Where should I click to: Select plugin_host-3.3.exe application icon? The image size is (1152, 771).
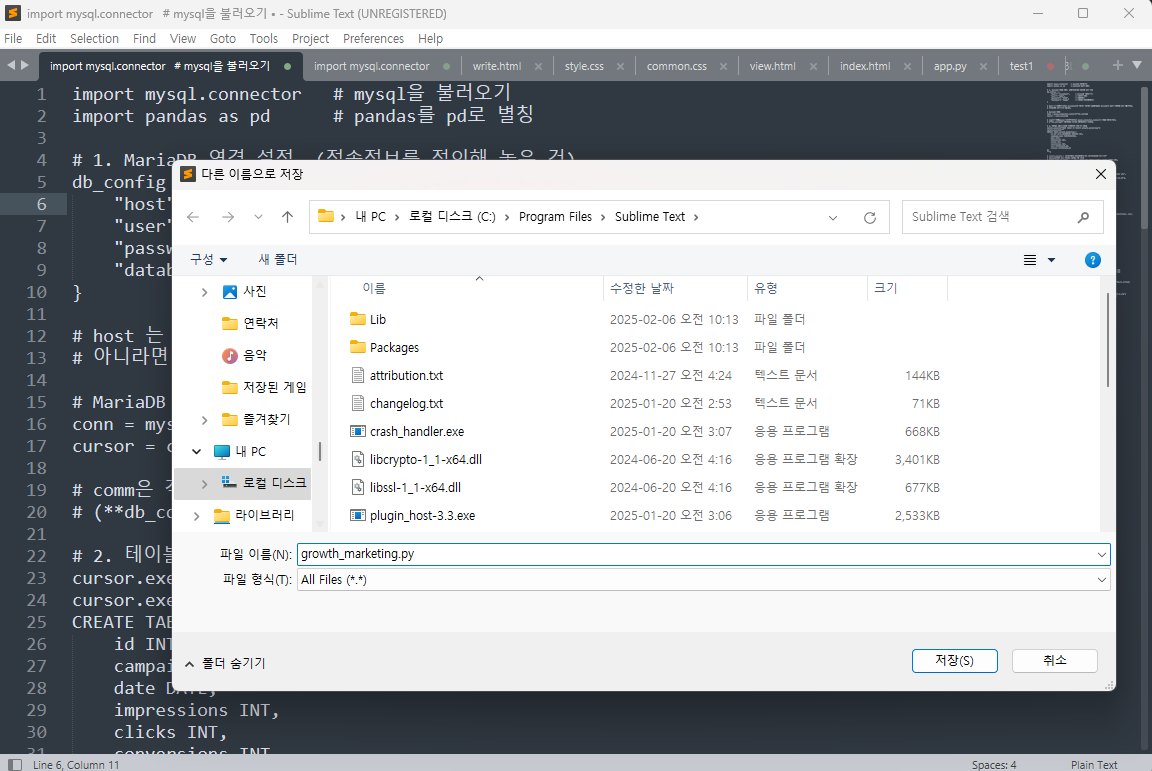[x=358, y=515]
